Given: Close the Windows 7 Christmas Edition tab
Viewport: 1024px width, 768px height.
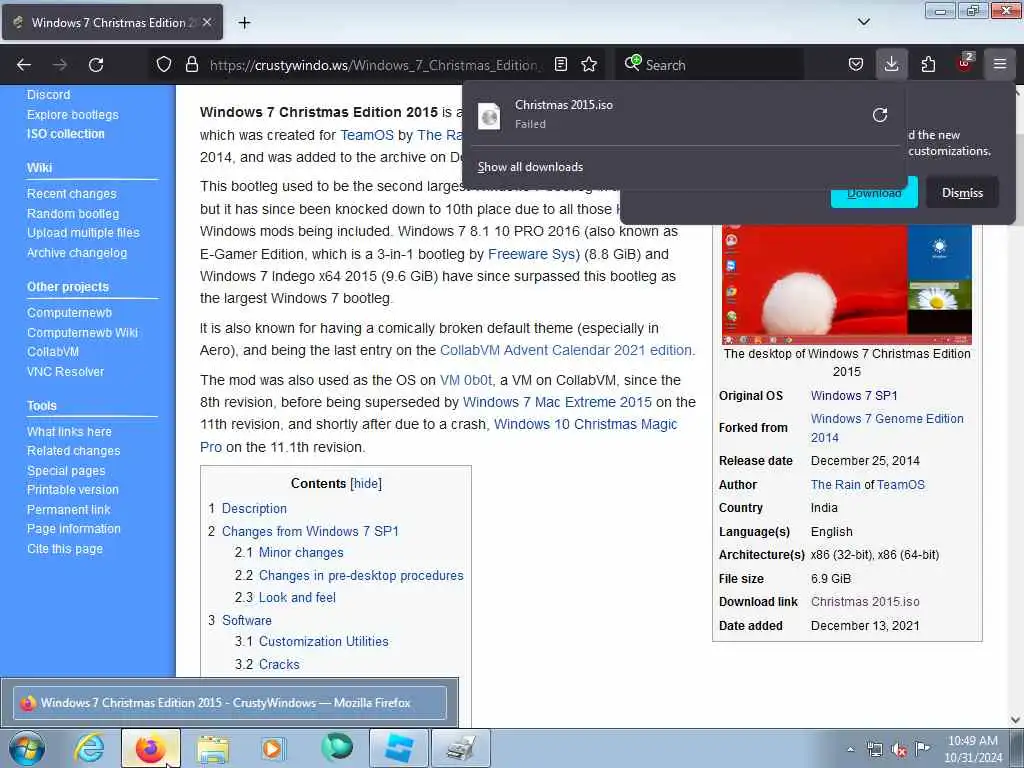Looking at the screenshot, I should (x=207, y=22).
